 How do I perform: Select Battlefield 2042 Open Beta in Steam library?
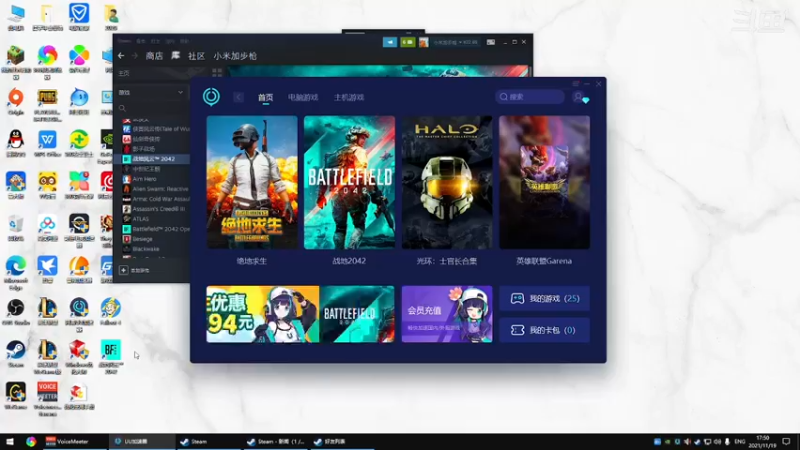click(x=156, y=229)
